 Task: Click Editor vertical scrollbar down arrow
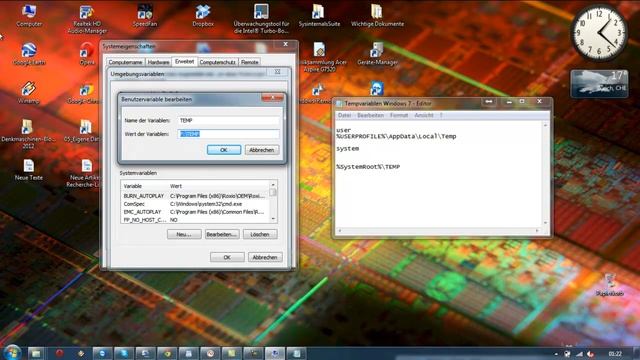tap(545, 223)
